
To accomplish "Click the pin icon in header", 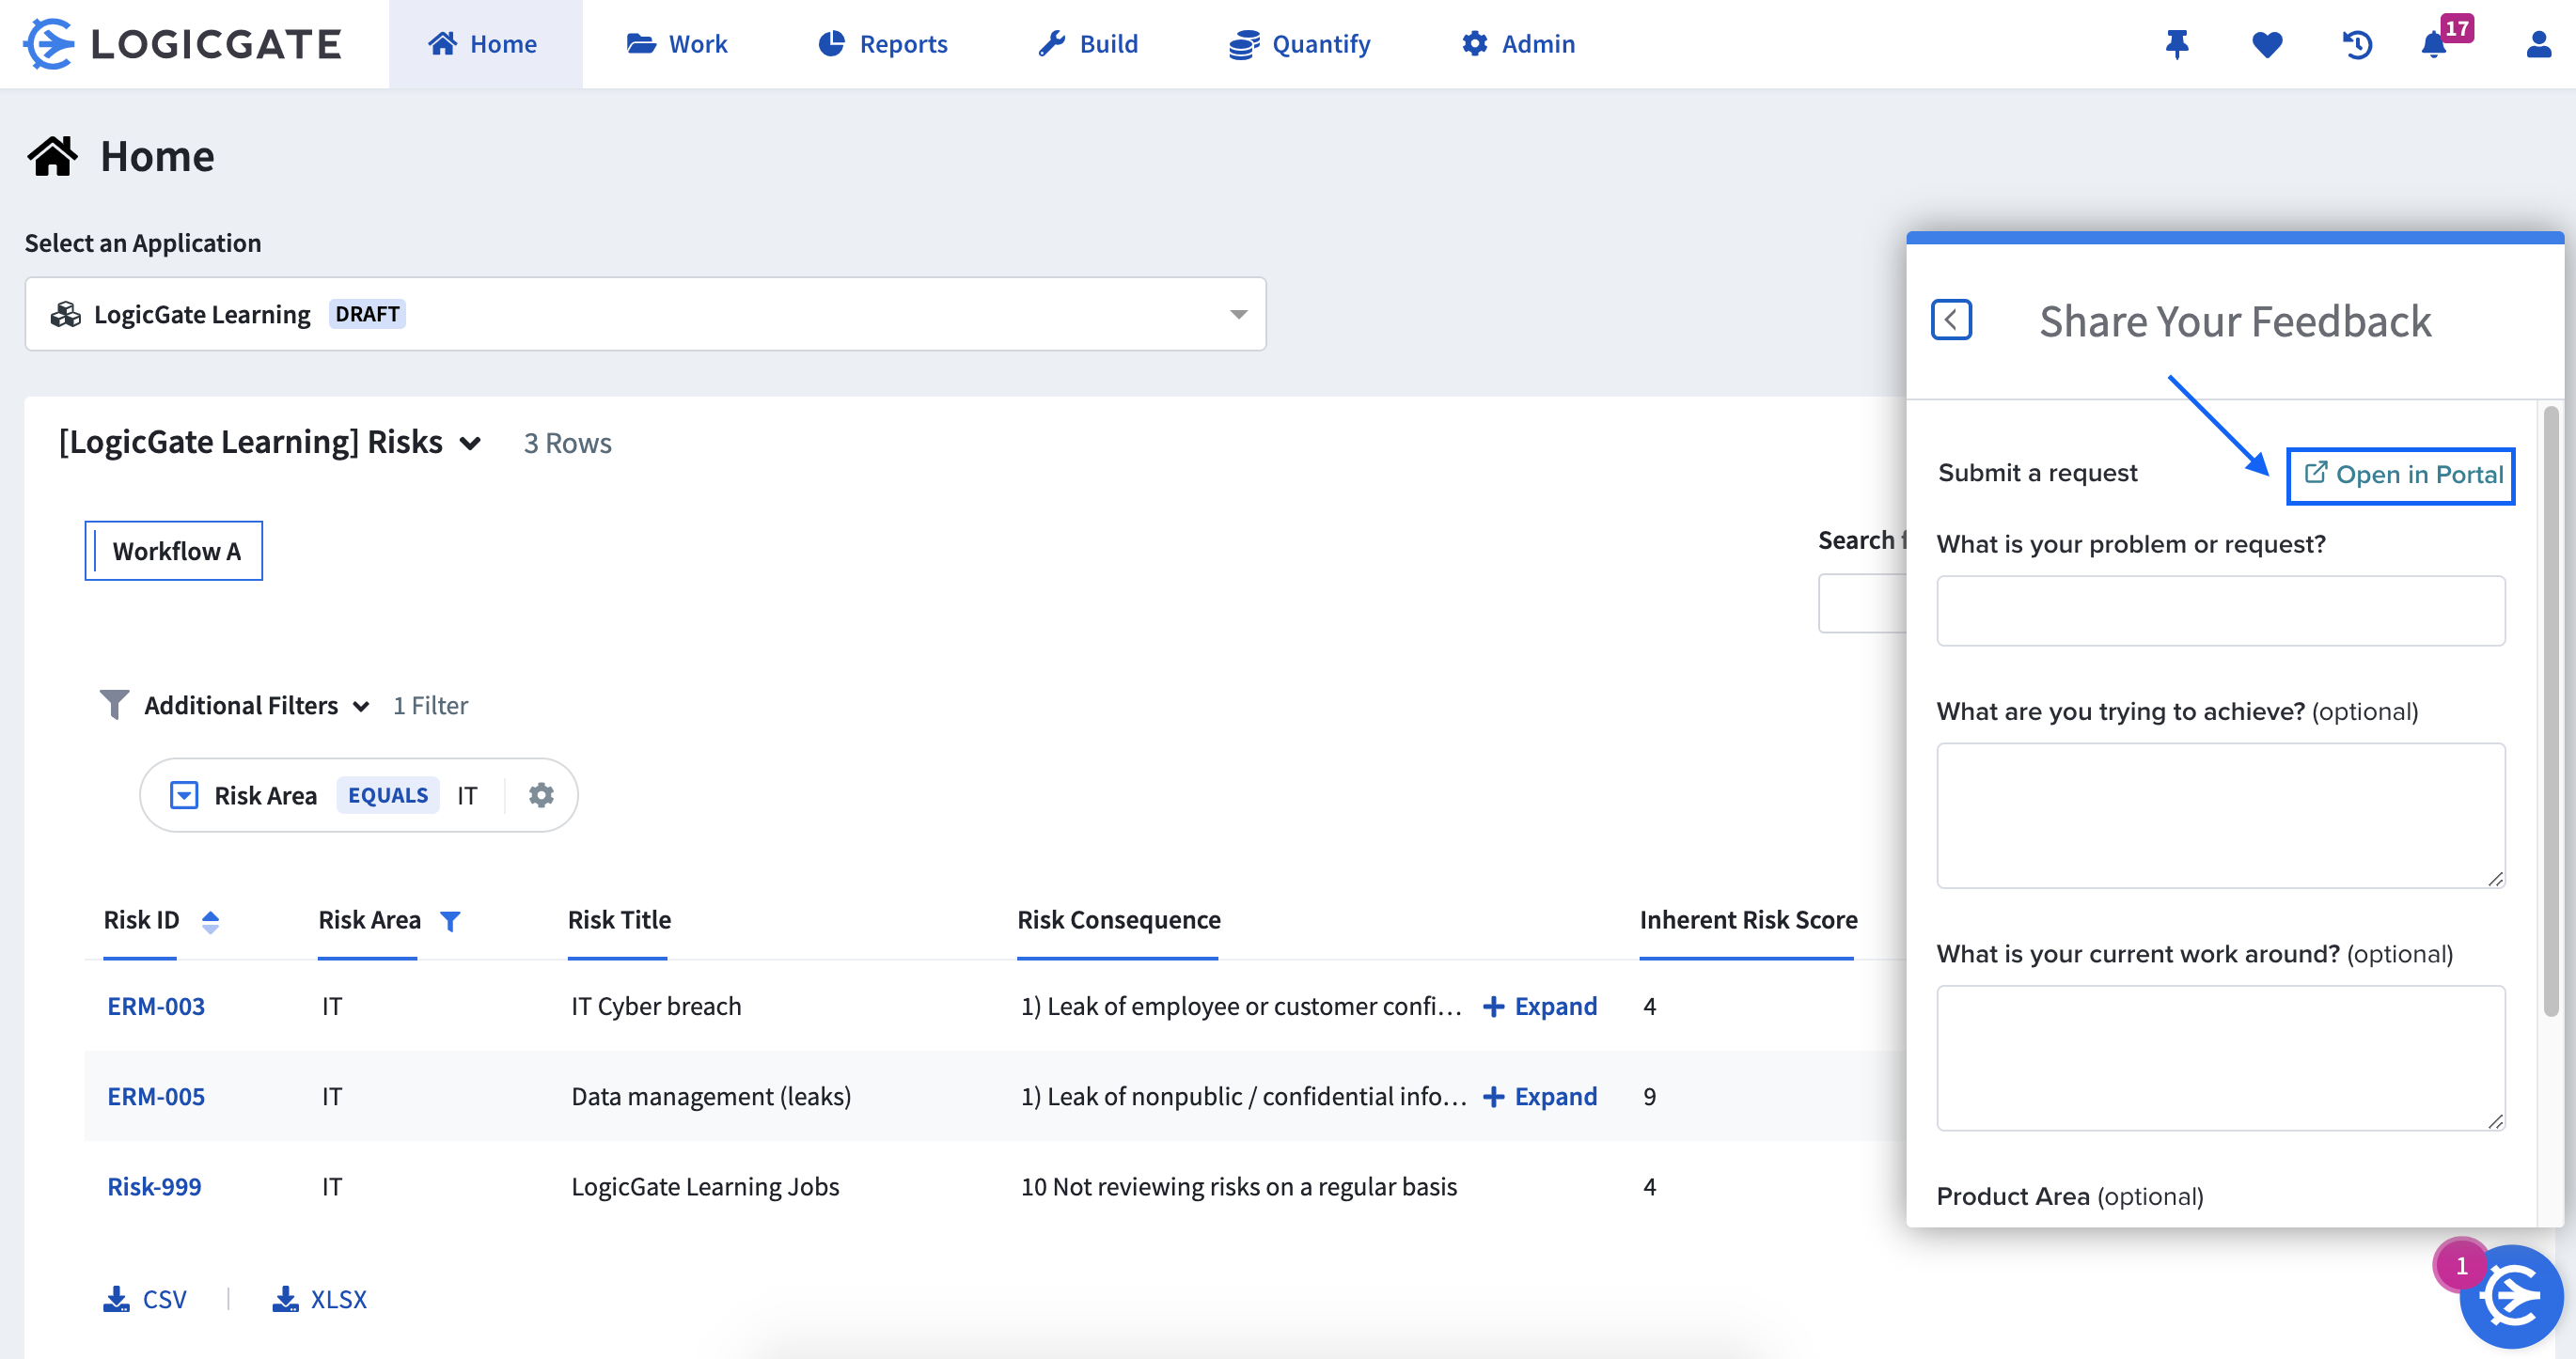I will tap(2176, 44).
